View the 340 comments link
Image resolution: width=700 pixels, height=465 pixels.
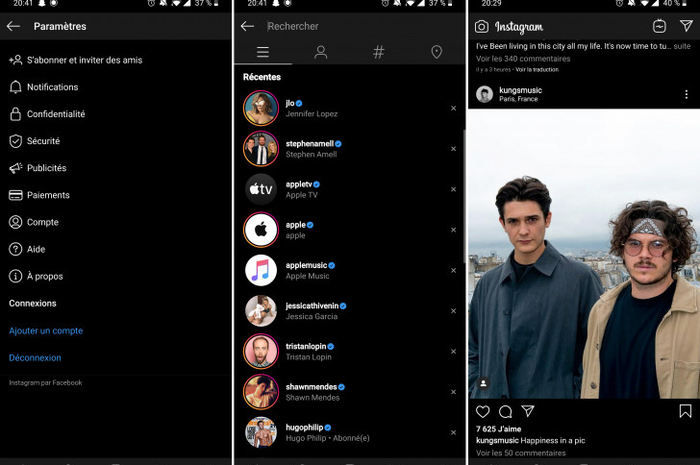click(523, 58)
